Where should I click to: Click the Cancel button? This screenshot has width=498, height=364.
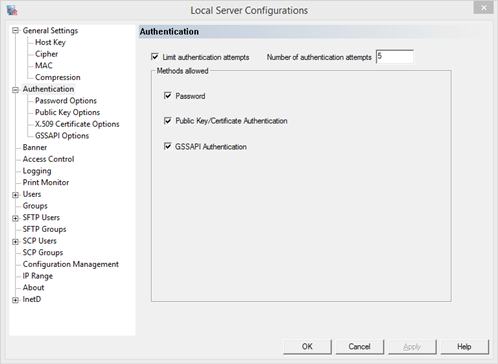coord(360,347)
